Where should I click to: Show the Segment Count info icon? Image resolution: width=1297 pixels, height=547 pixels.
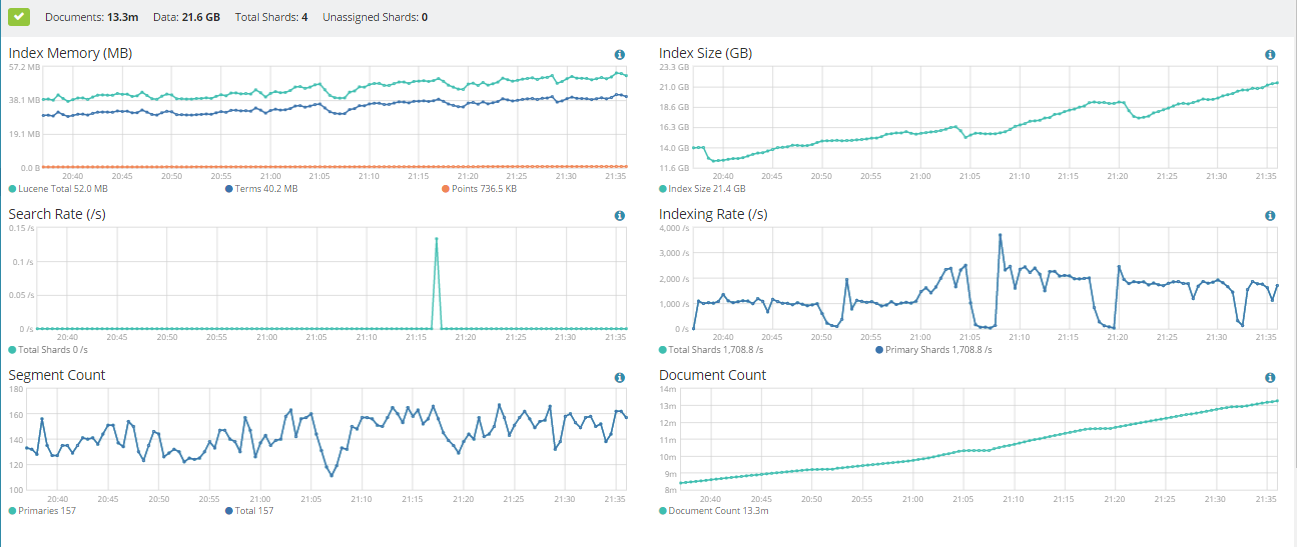(619, 377)
